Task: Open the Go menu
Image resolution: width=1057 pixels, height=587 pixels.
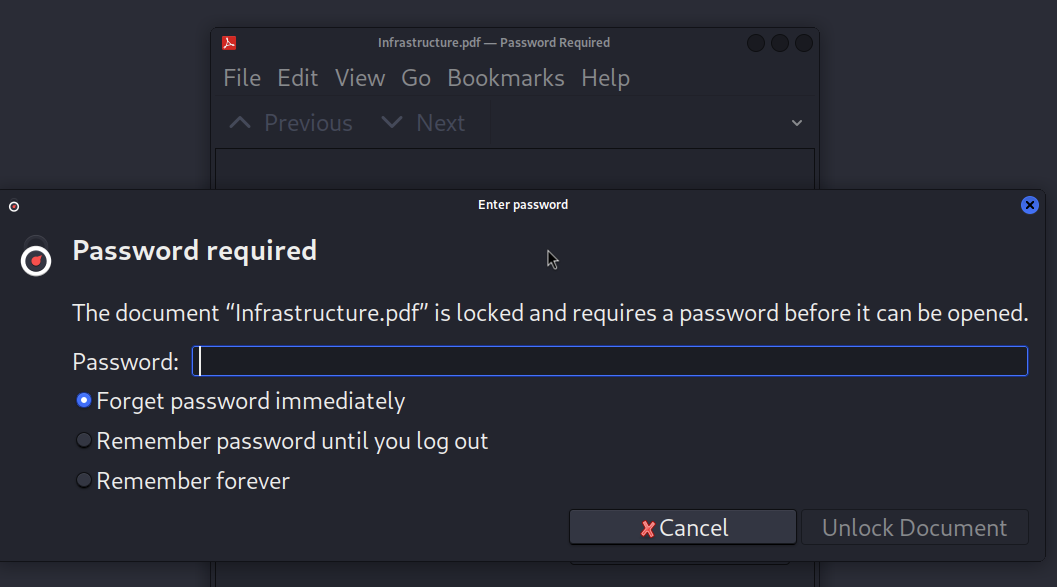Action: [x=416, y=77]
